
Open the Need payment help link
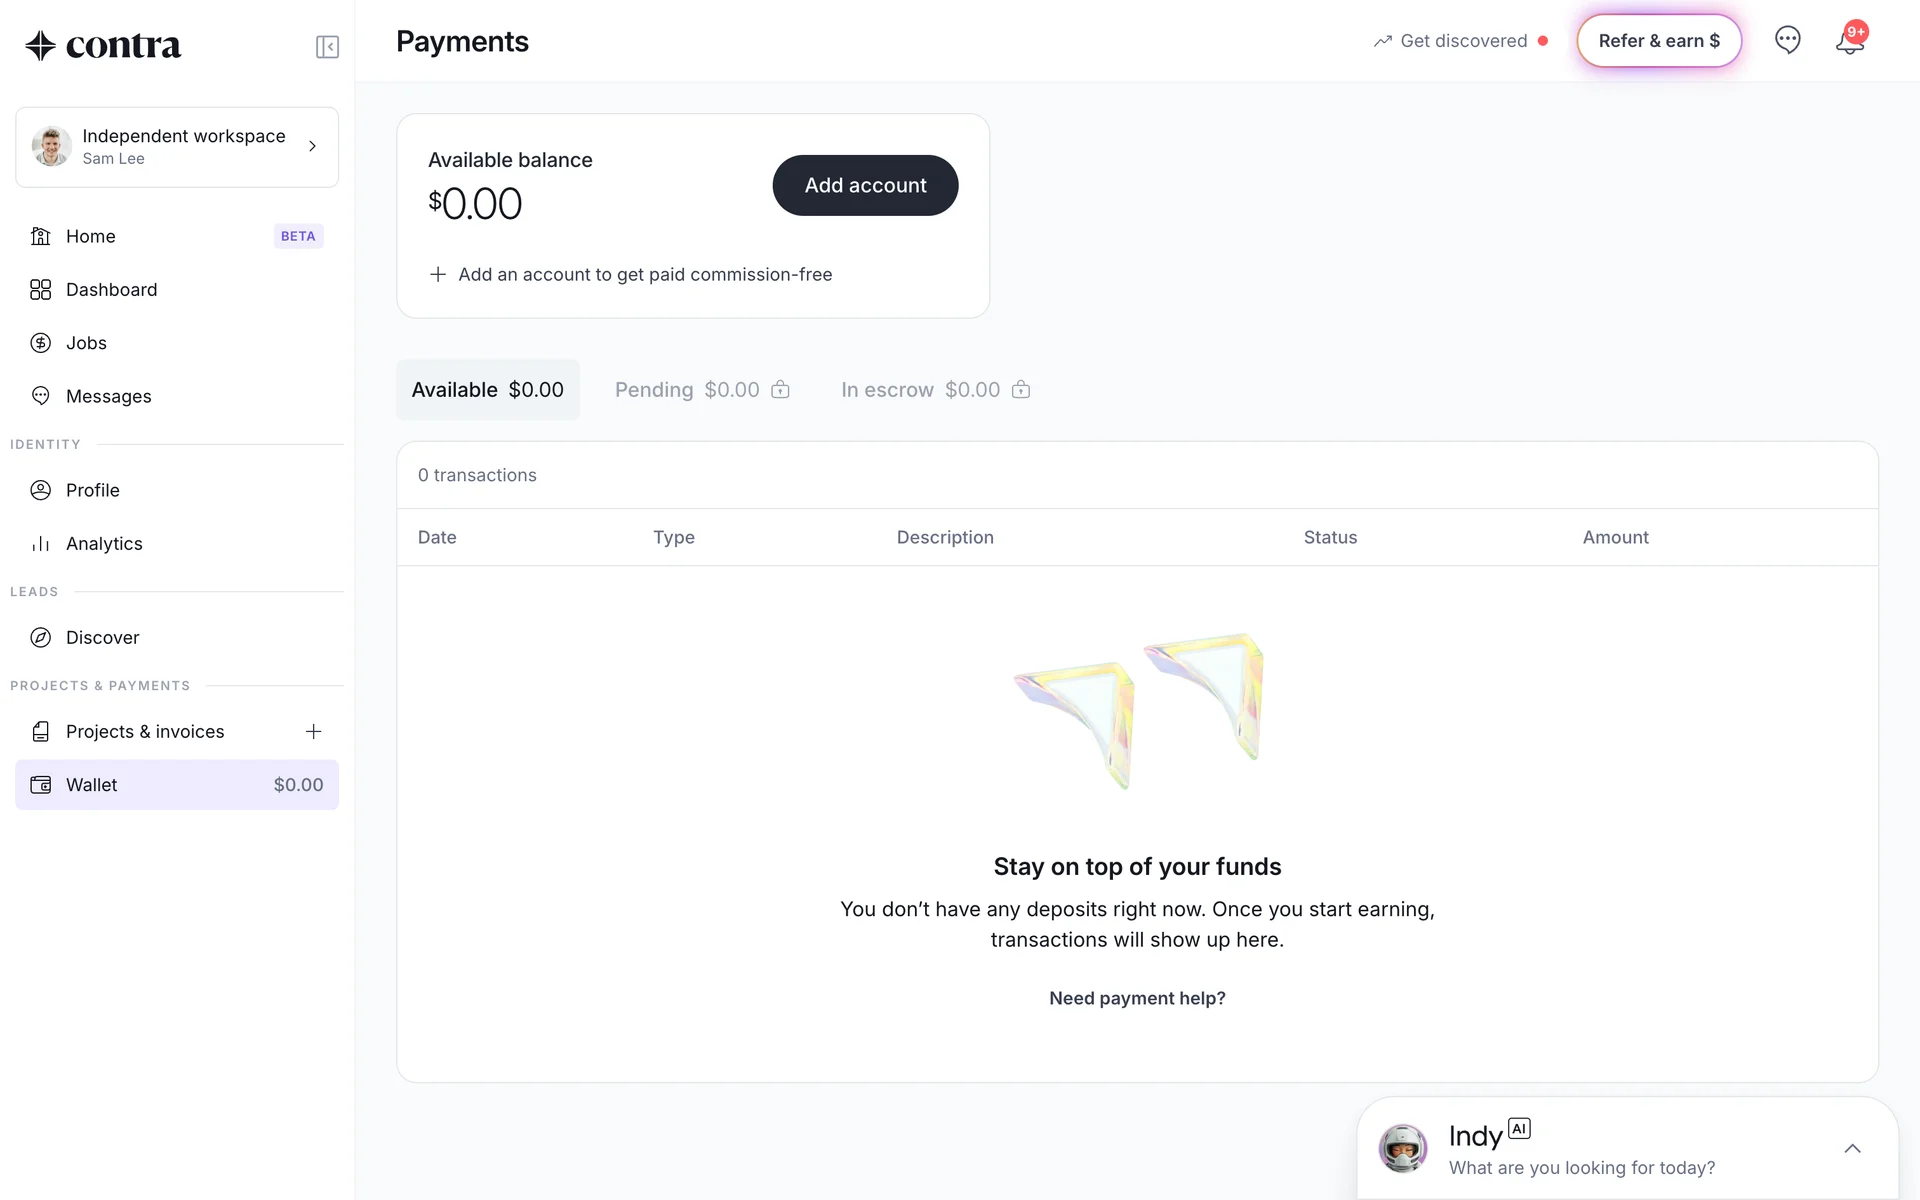pos(1137,998)
